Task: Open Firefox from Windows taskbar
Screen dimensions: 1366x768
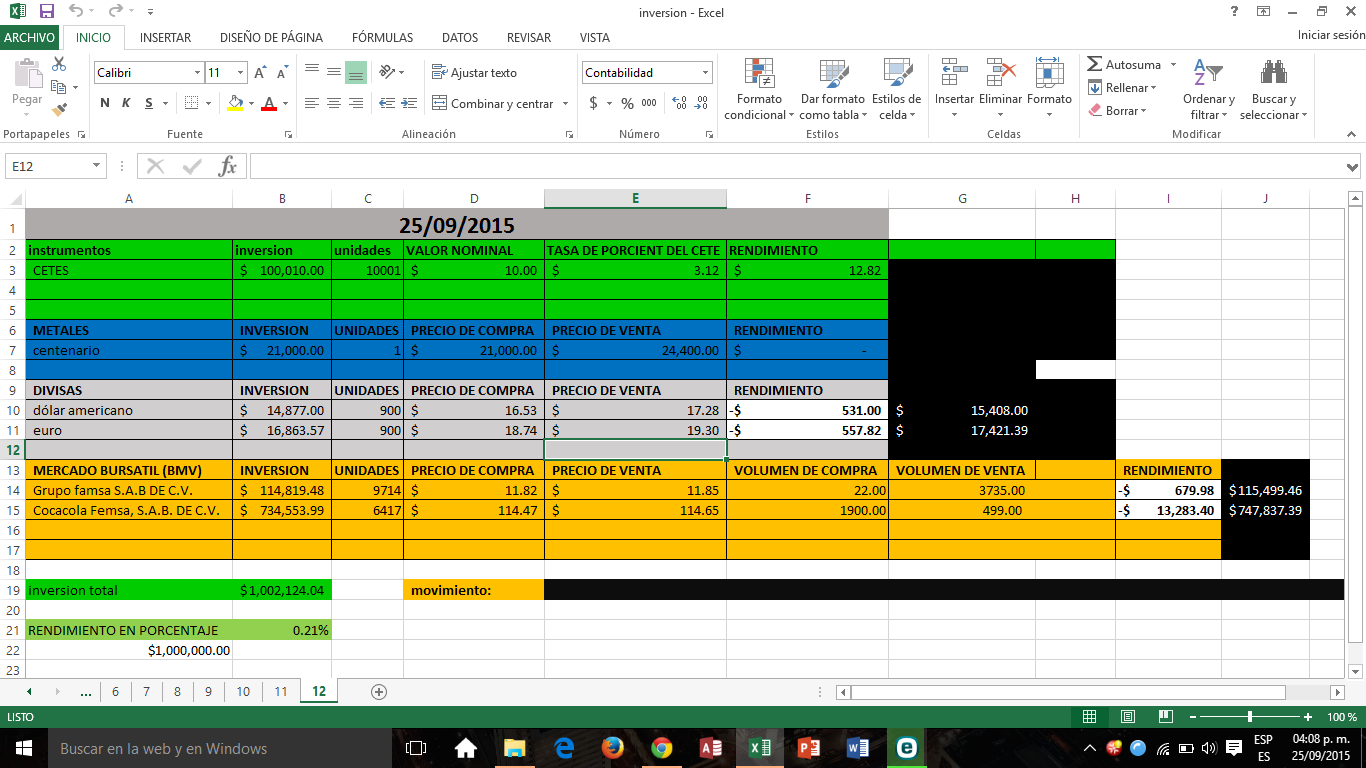Action: point(613,748)
